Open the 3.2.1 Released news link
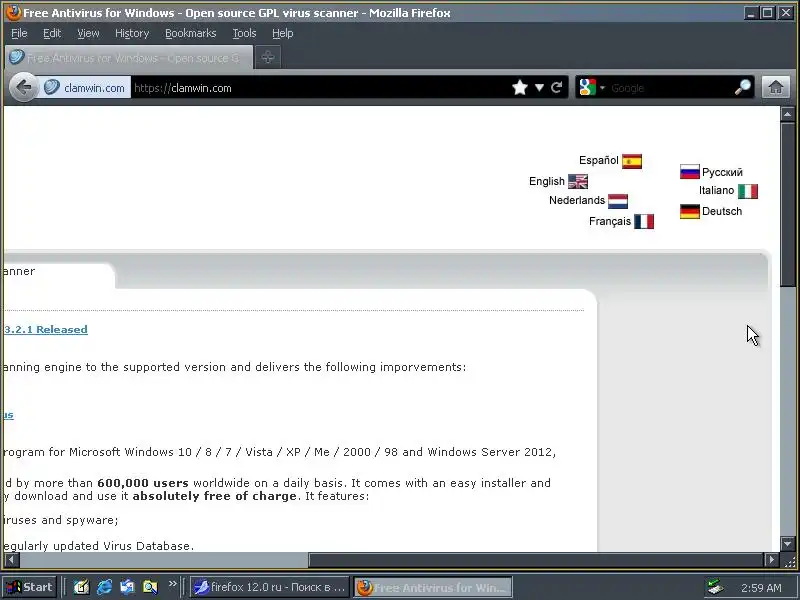The height and width of the screenshot is (600, 800). (46, 330)
